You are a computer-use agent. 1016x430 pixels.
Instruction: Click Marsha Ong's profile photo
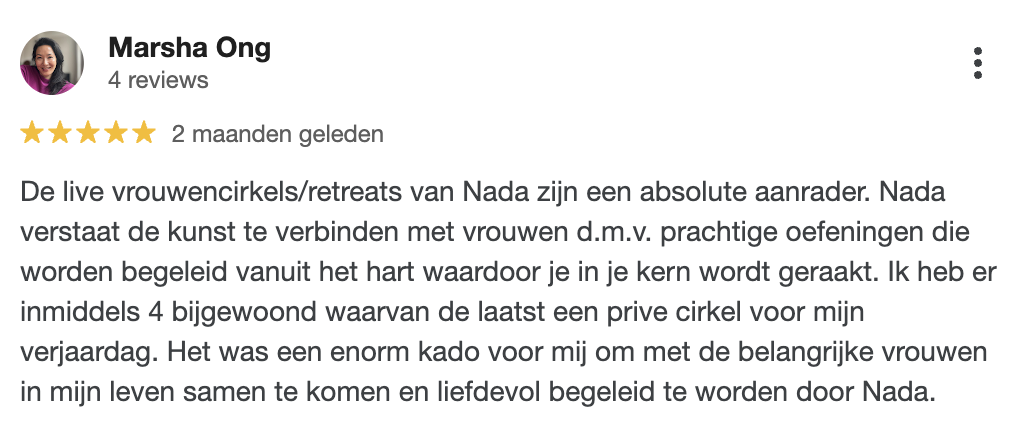(x=52, y=63)
